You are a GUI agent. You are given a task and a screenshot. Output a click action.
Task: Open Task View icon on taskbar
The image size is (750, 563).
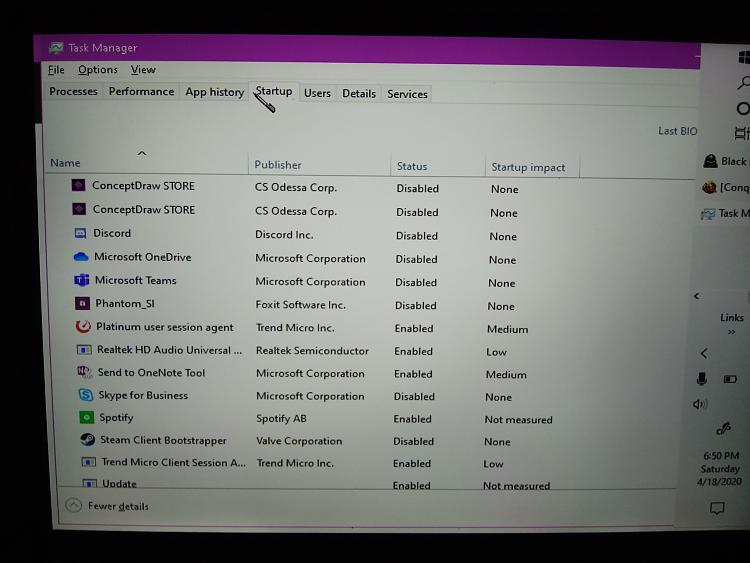(x=742, y=133)
